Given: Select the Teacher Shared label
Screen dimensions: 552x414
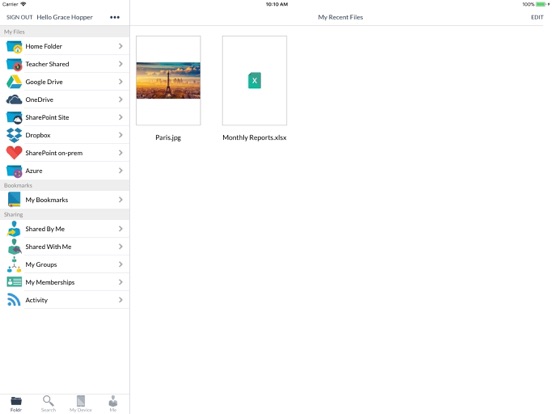Looking at the screenshot, I should [x=47, y=64].
